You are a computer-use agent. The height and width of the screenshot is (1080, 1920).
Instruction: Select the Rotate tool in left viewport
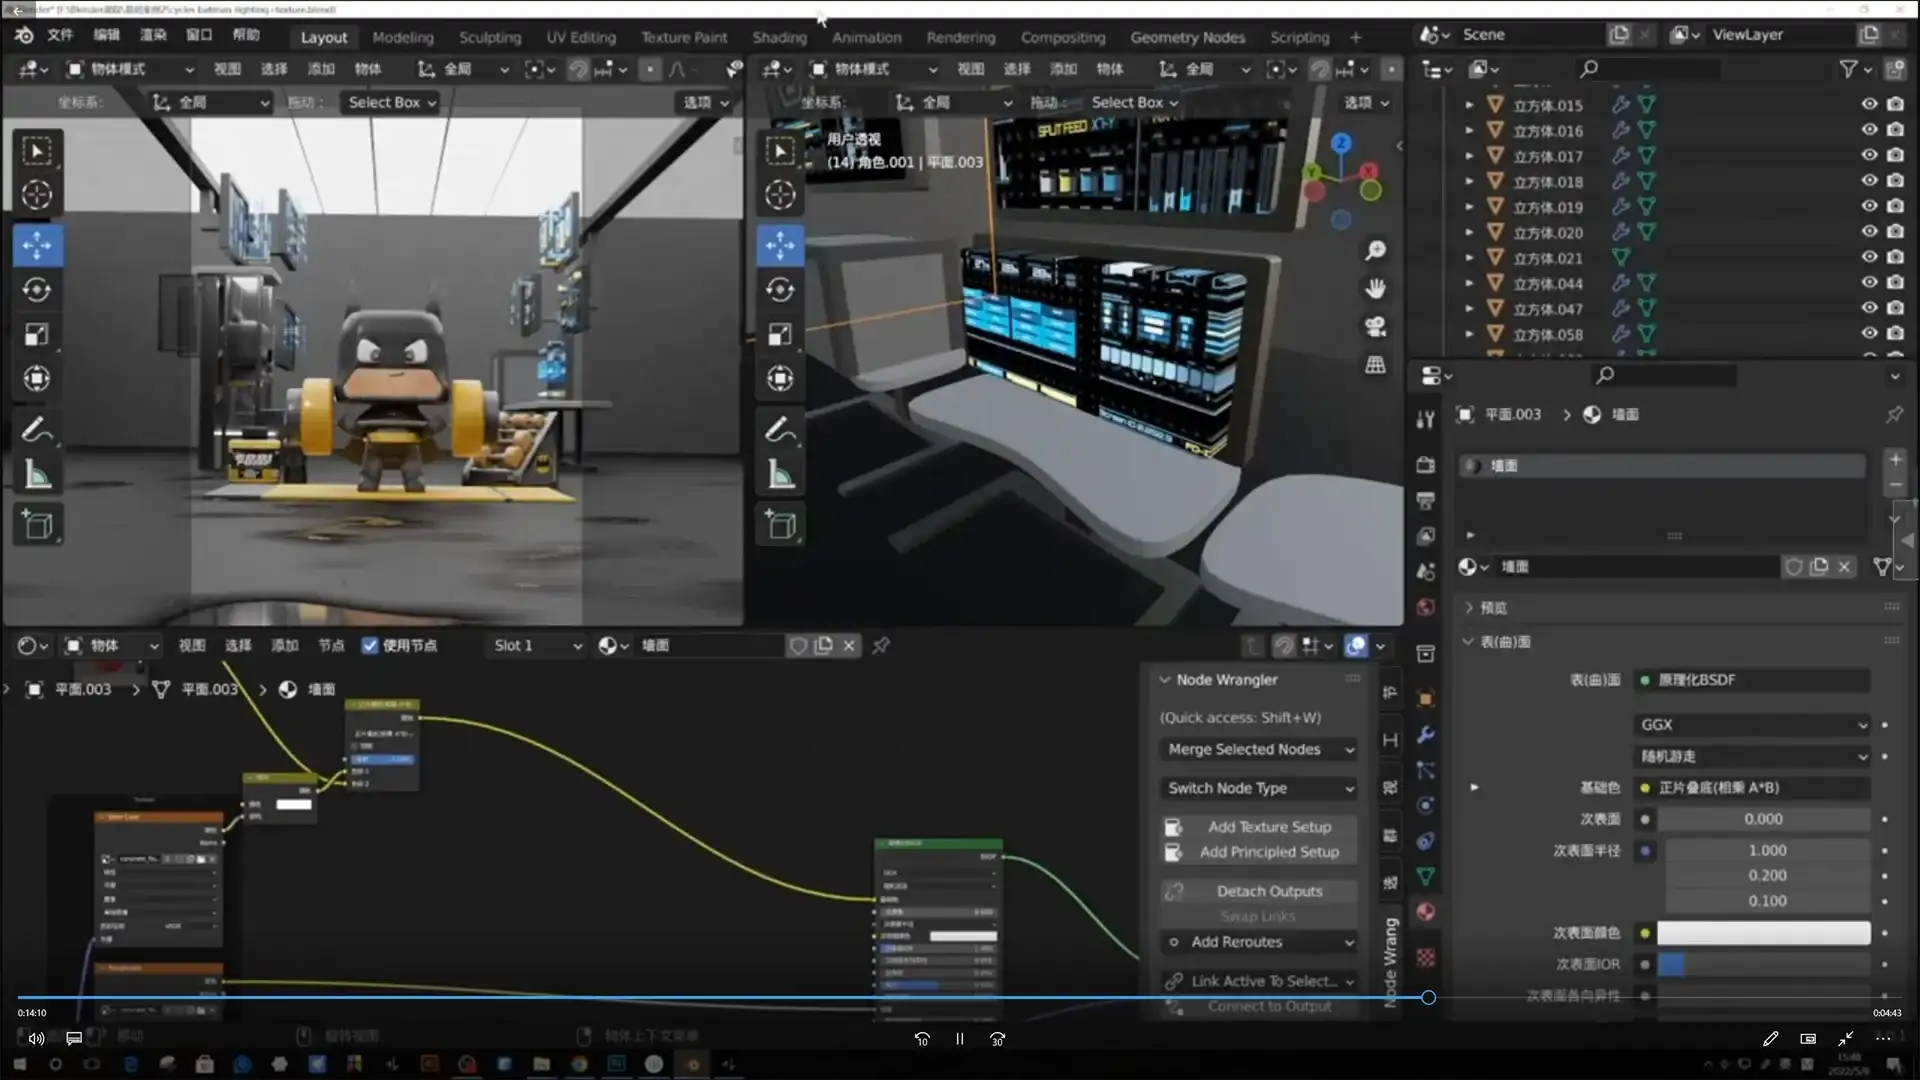coord(37,290)
